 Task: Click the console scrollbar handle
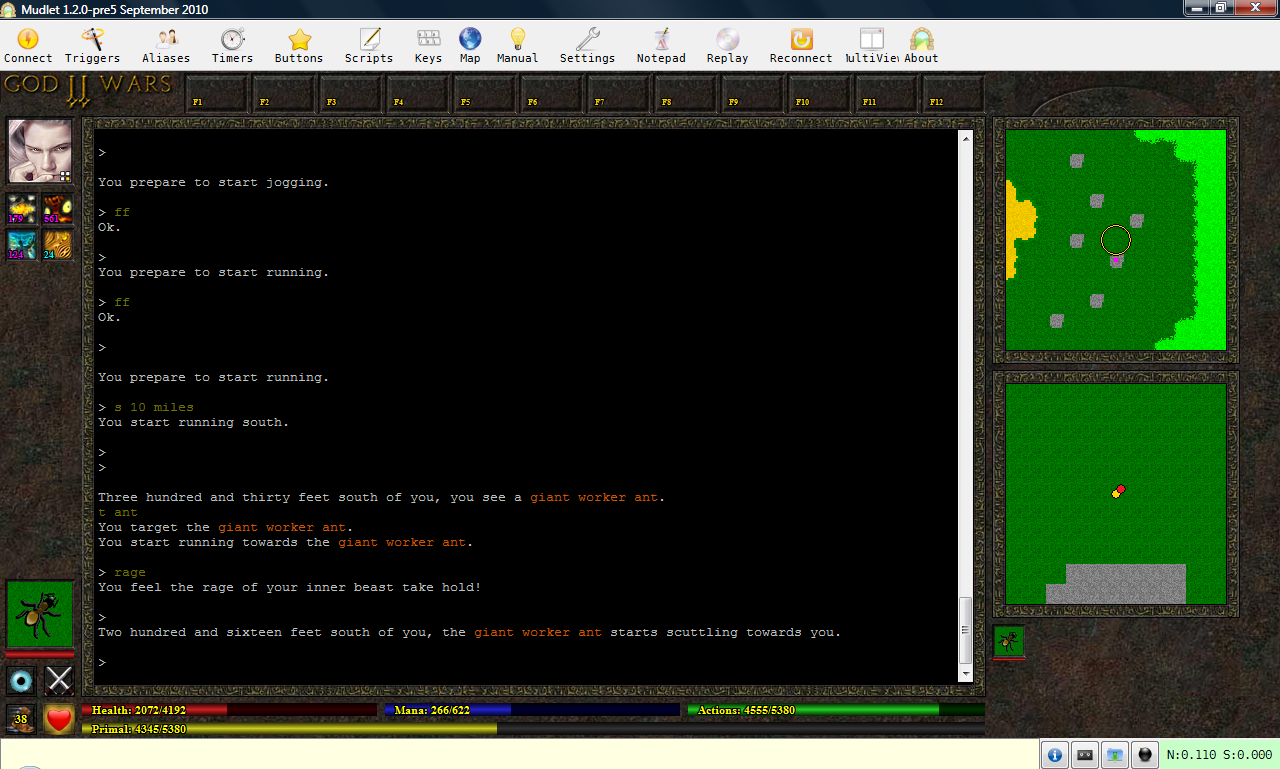pos(965,630)
